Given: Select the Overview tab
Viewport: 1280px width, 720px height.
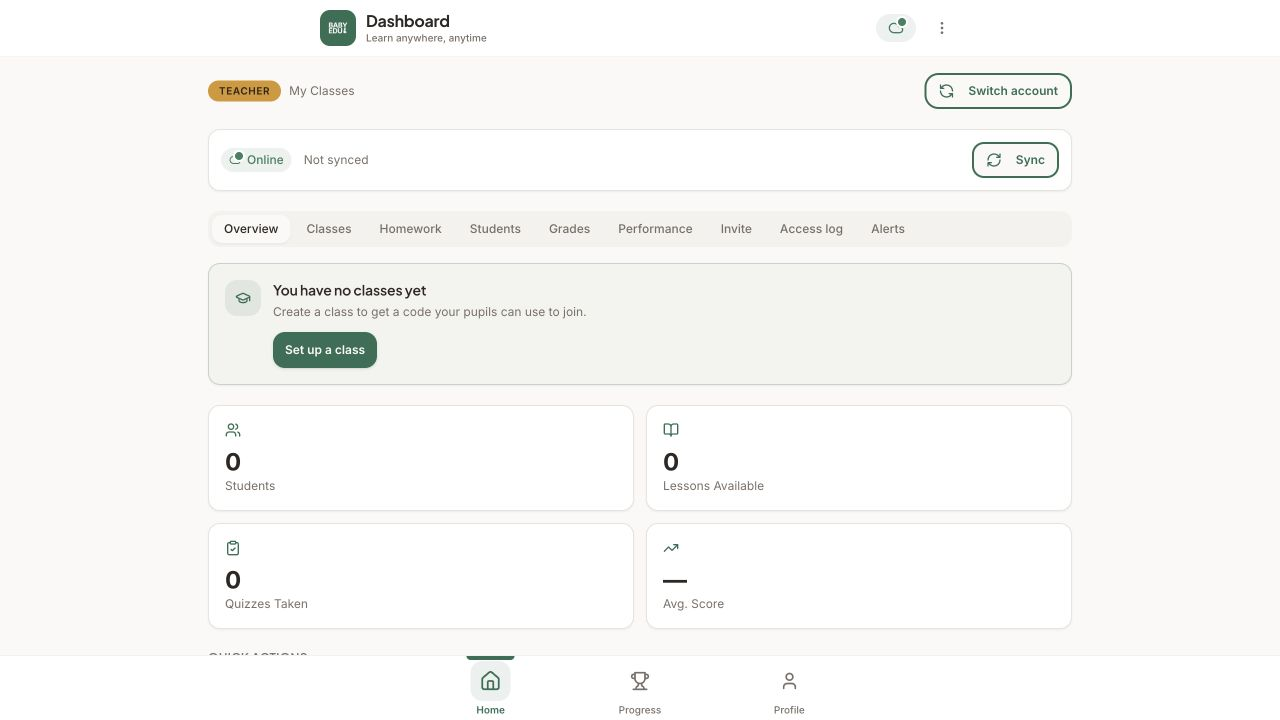Looking at the screenshot, I should pyautogui.click(x=251, y=229).
